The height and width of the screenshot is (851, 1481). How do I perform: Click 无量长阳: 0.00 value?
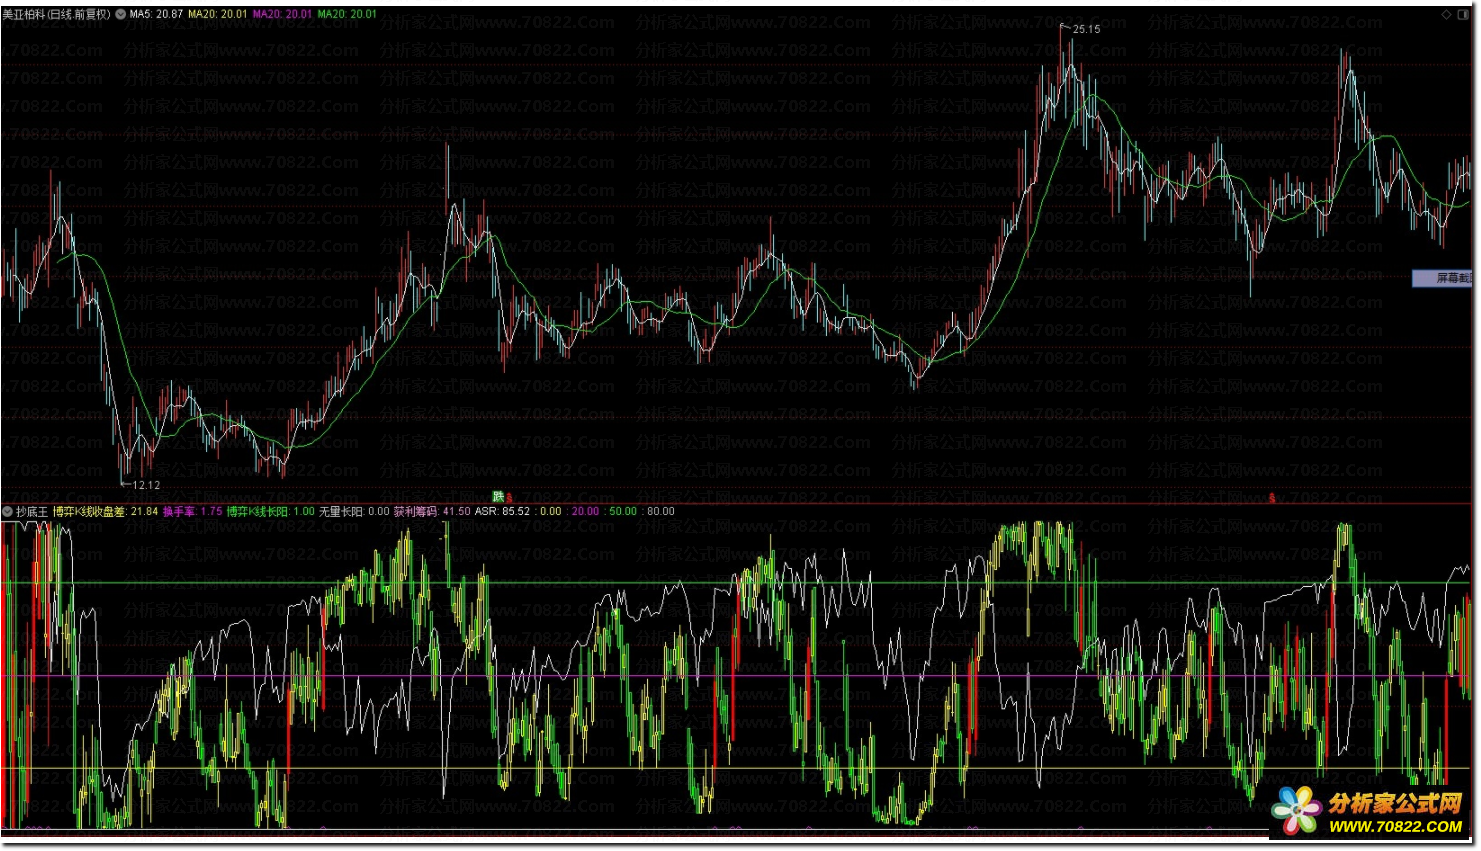[x=354, y=511]
